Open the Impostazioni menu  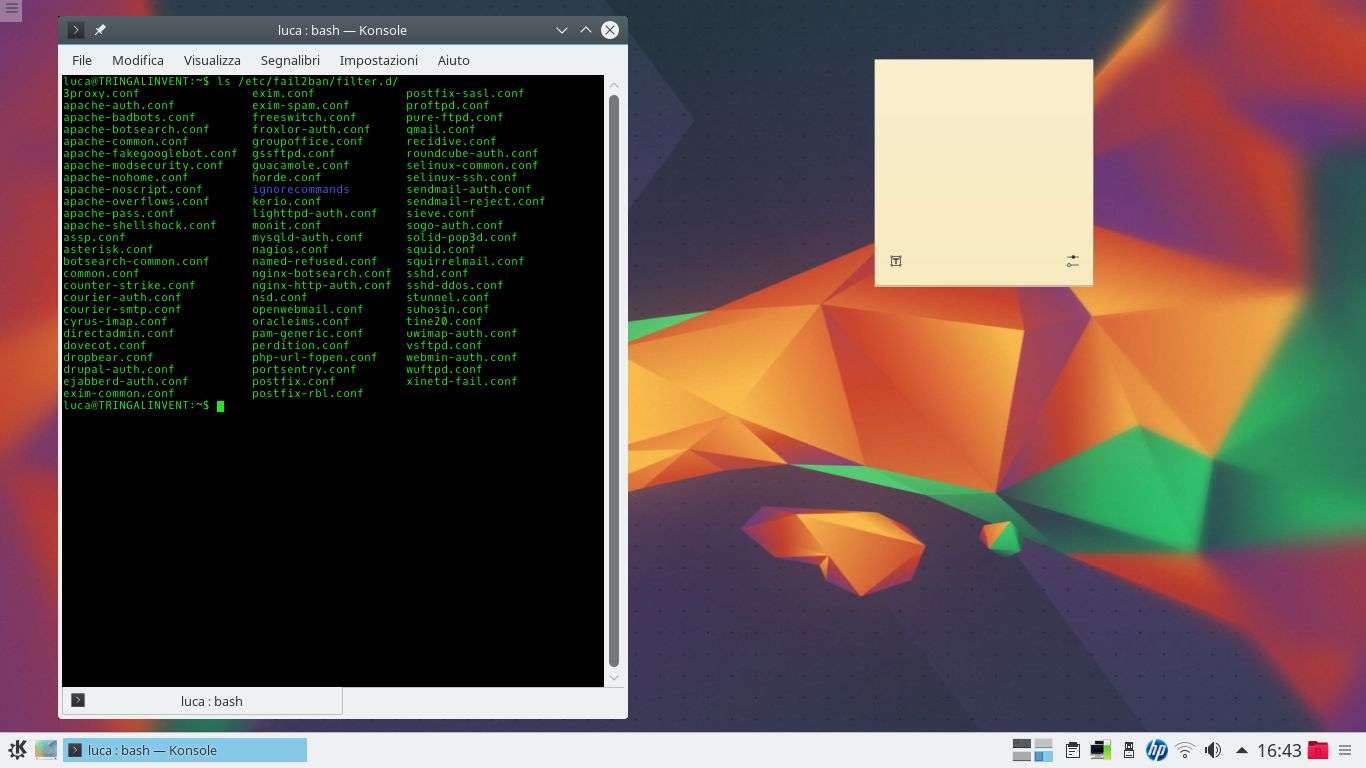(x=378, y=60)
